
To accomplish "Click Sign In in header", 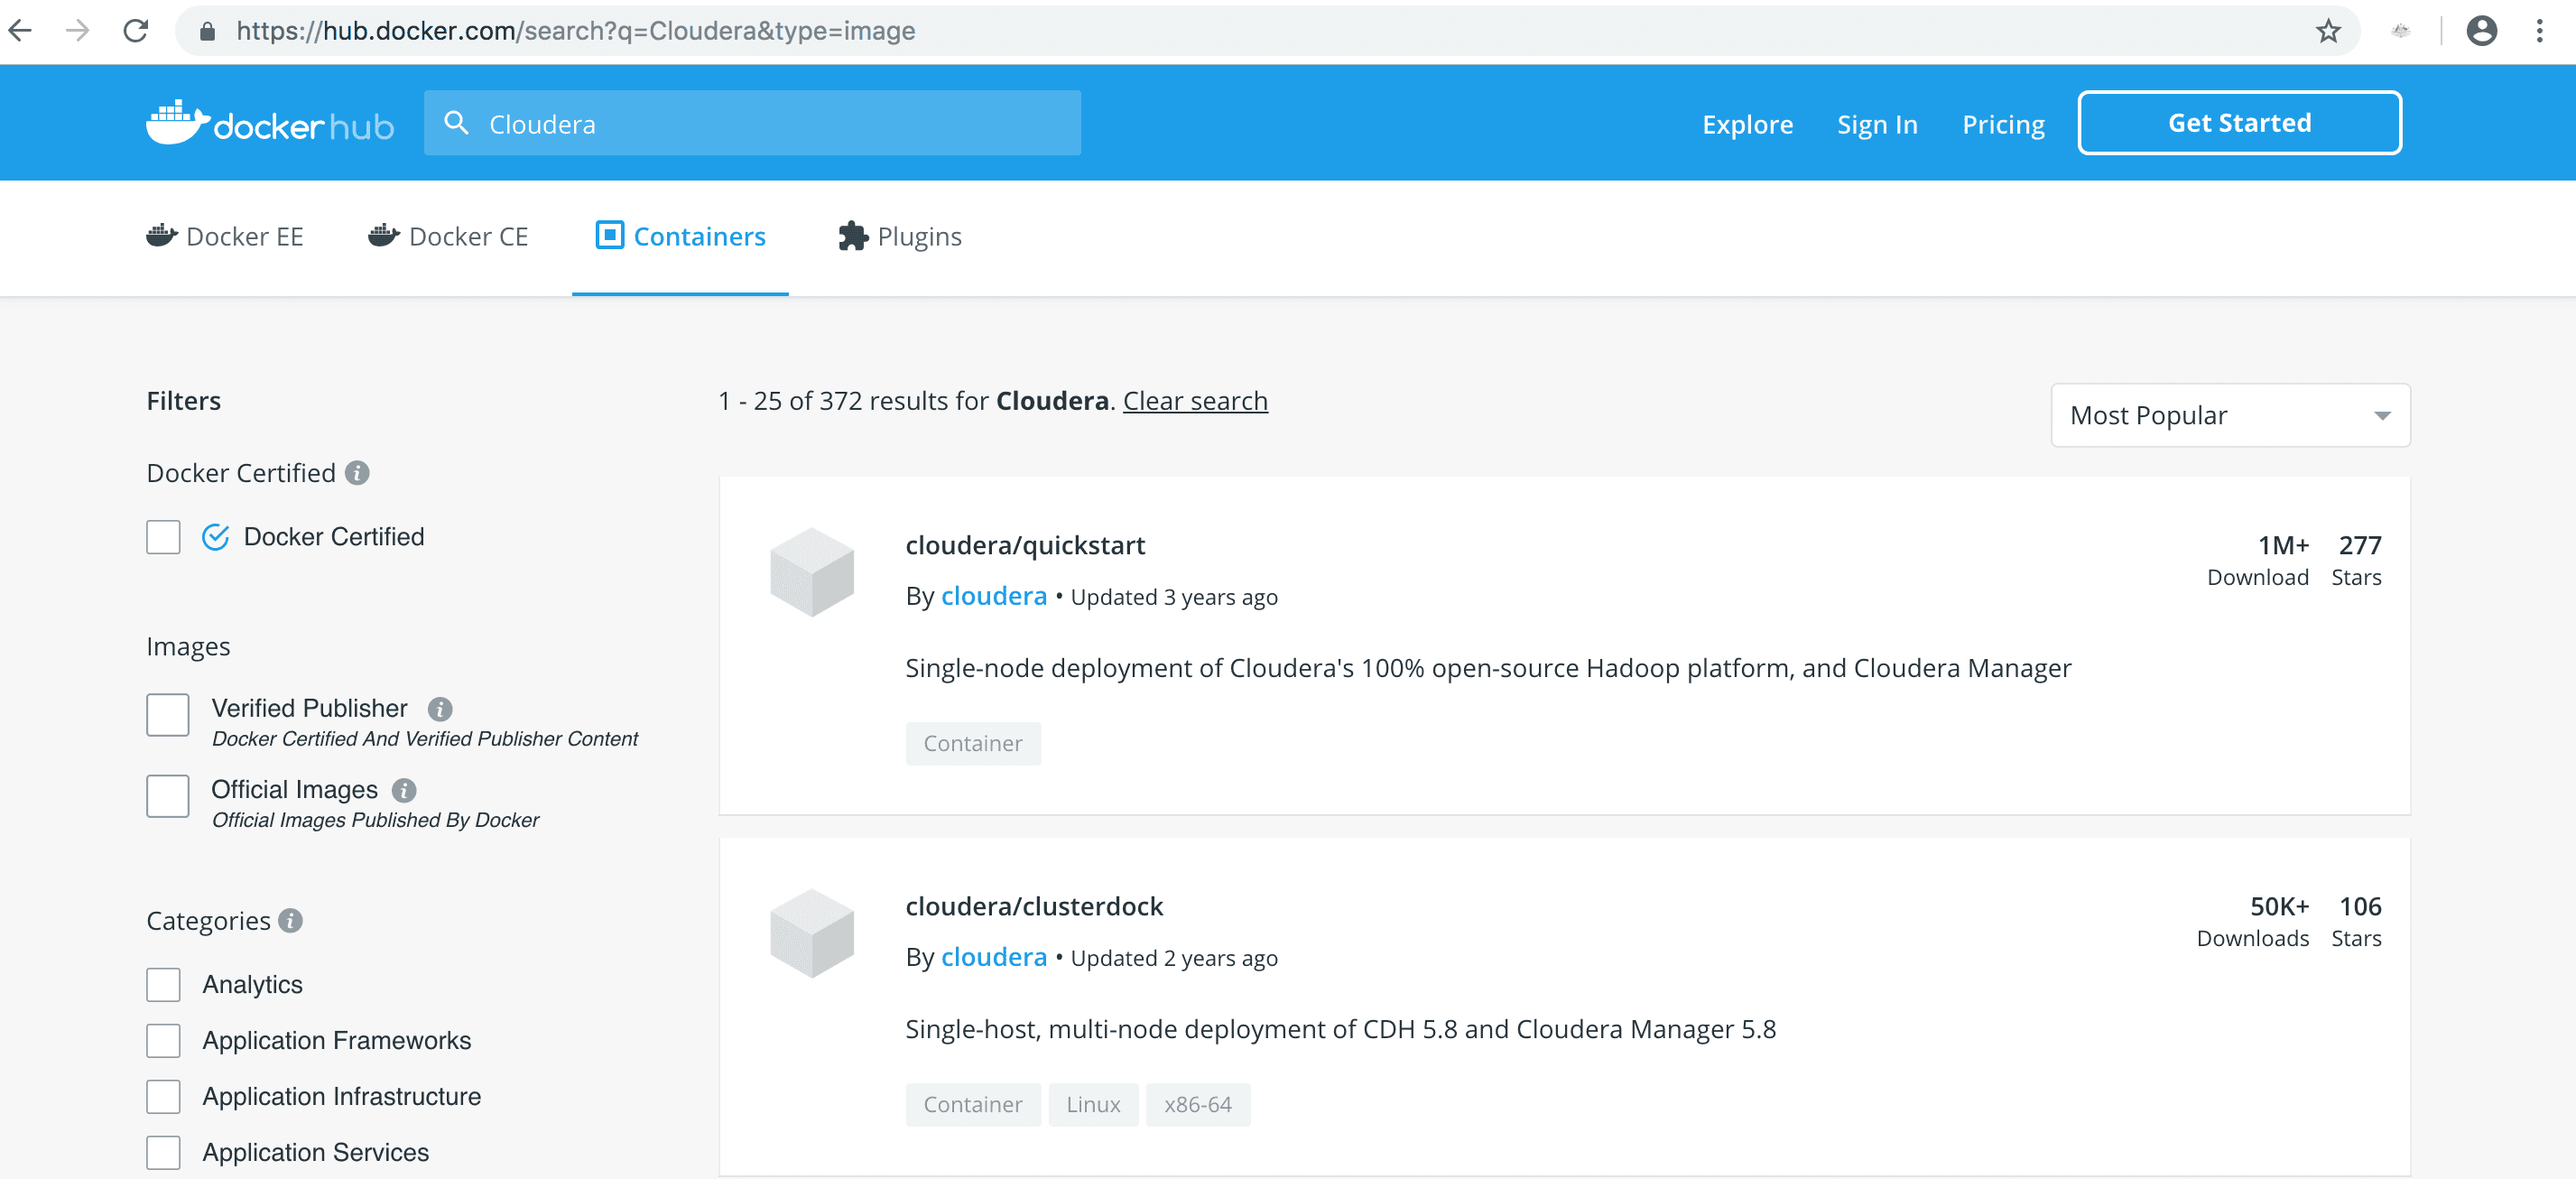I will (1877, 124).
